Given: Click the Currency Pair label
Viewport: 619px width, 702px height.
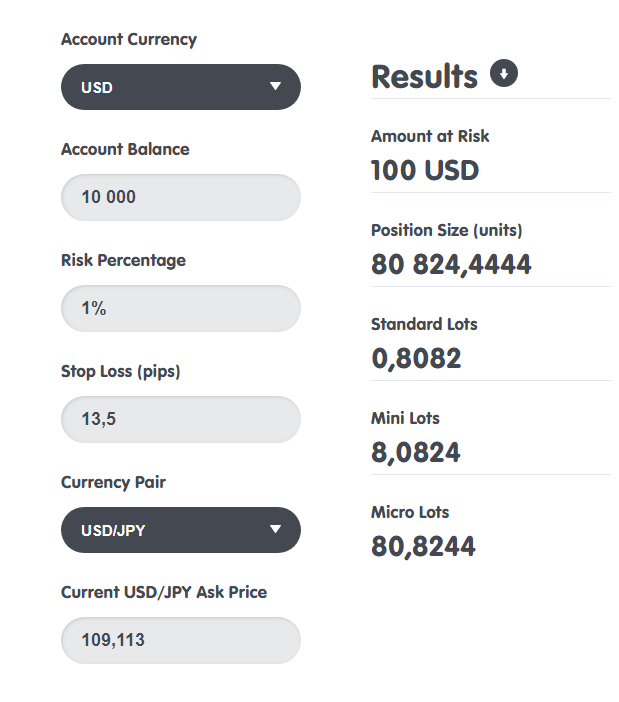Looking at the screenshot, I should tap(113, 482).
